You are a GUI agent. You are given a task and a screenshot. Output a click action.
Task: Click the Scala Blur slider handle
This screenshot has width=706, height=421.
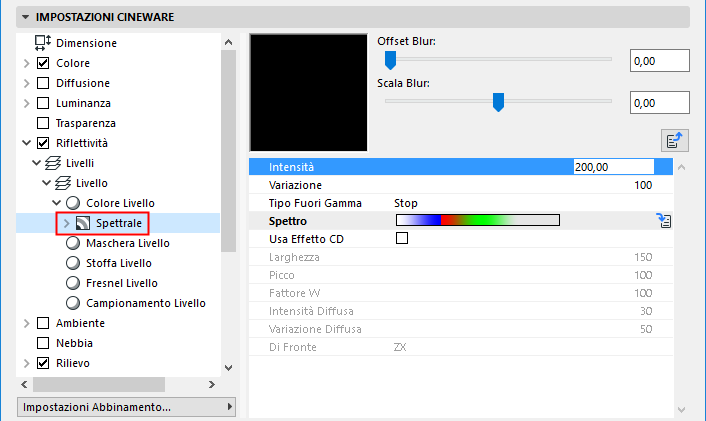point(498,102)
